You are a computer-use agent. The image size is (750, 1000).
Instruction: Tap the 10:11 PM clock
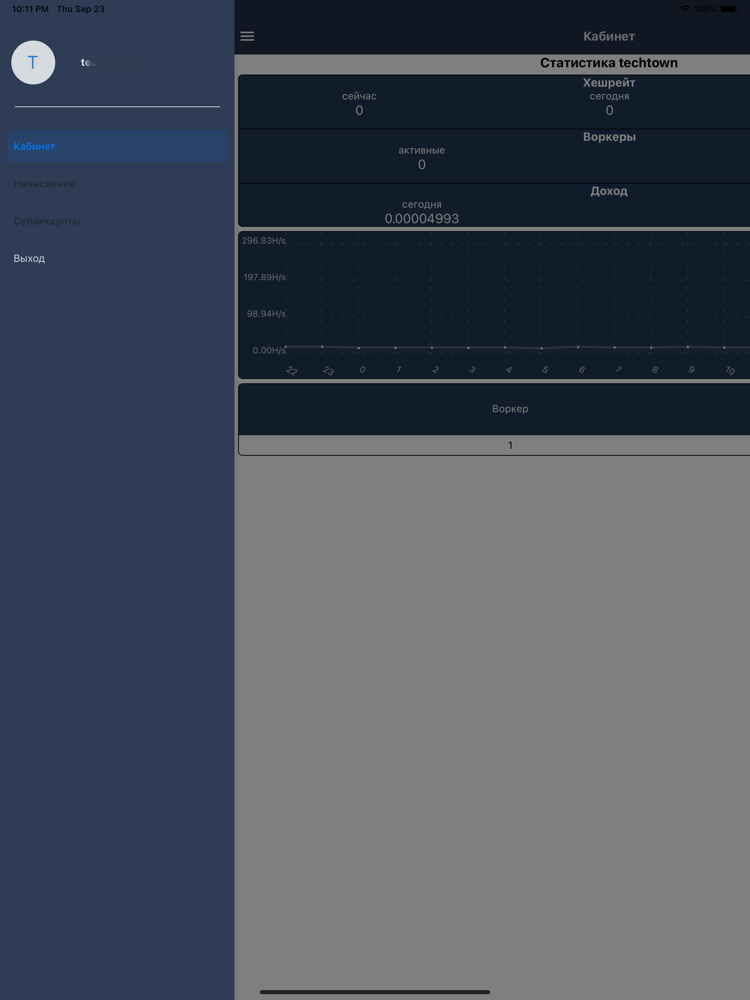pos(30,9)
